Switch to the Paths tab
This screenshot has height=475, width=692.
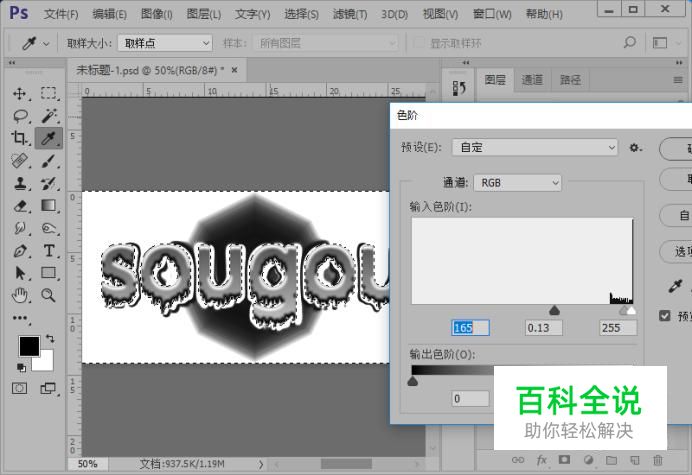tap(570, 80)
